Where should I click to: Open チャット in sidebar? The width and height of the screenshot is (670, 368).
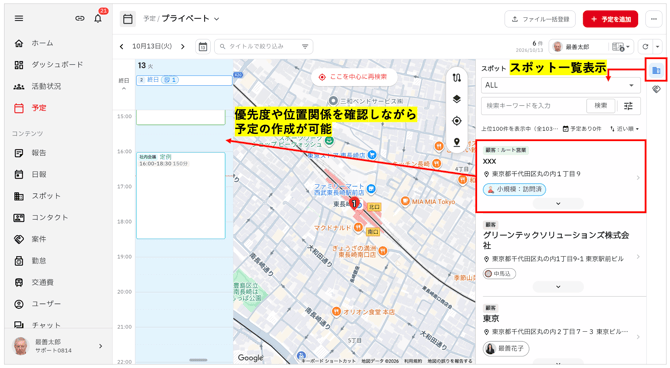click(x=46, y=325)
